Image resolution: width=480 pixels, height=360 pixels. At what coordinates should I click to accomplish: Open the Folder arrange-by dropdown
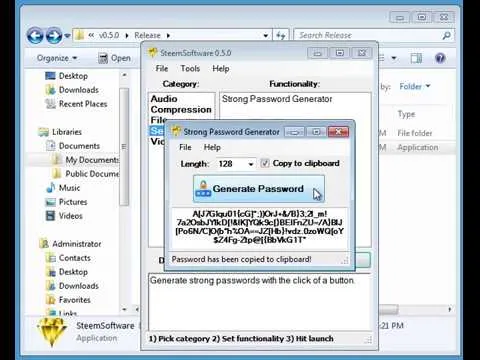(x=415, y=86)
